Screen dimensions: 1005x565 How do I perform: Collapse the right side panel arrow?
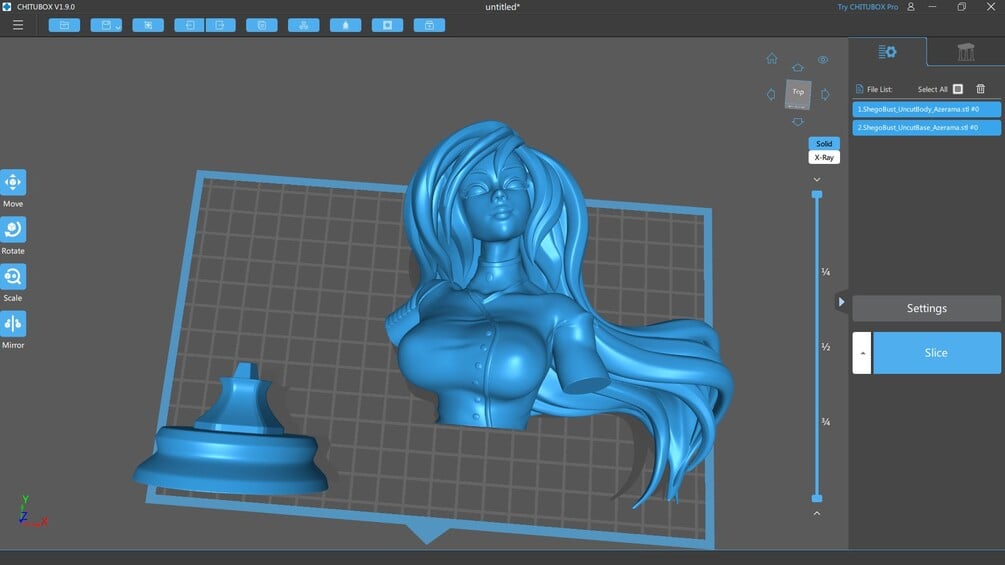click(842, 302)
